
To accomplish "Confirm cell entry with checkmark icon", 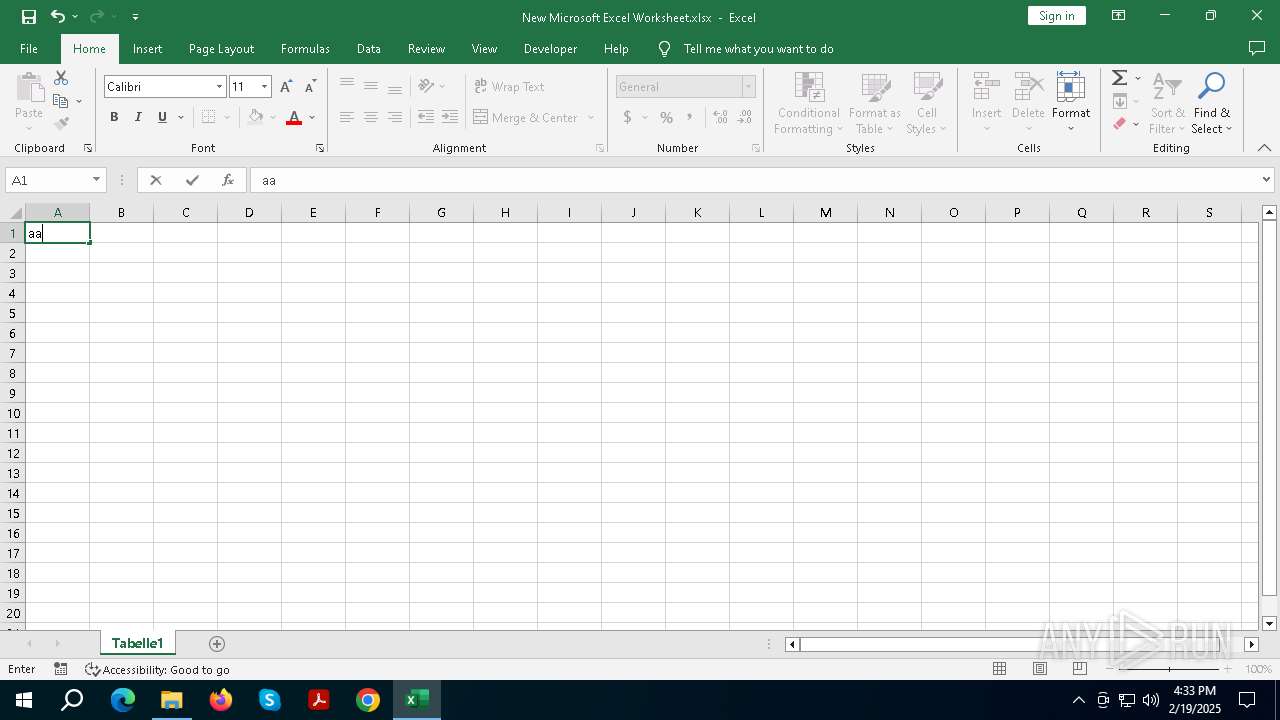I will coord(192,180).
